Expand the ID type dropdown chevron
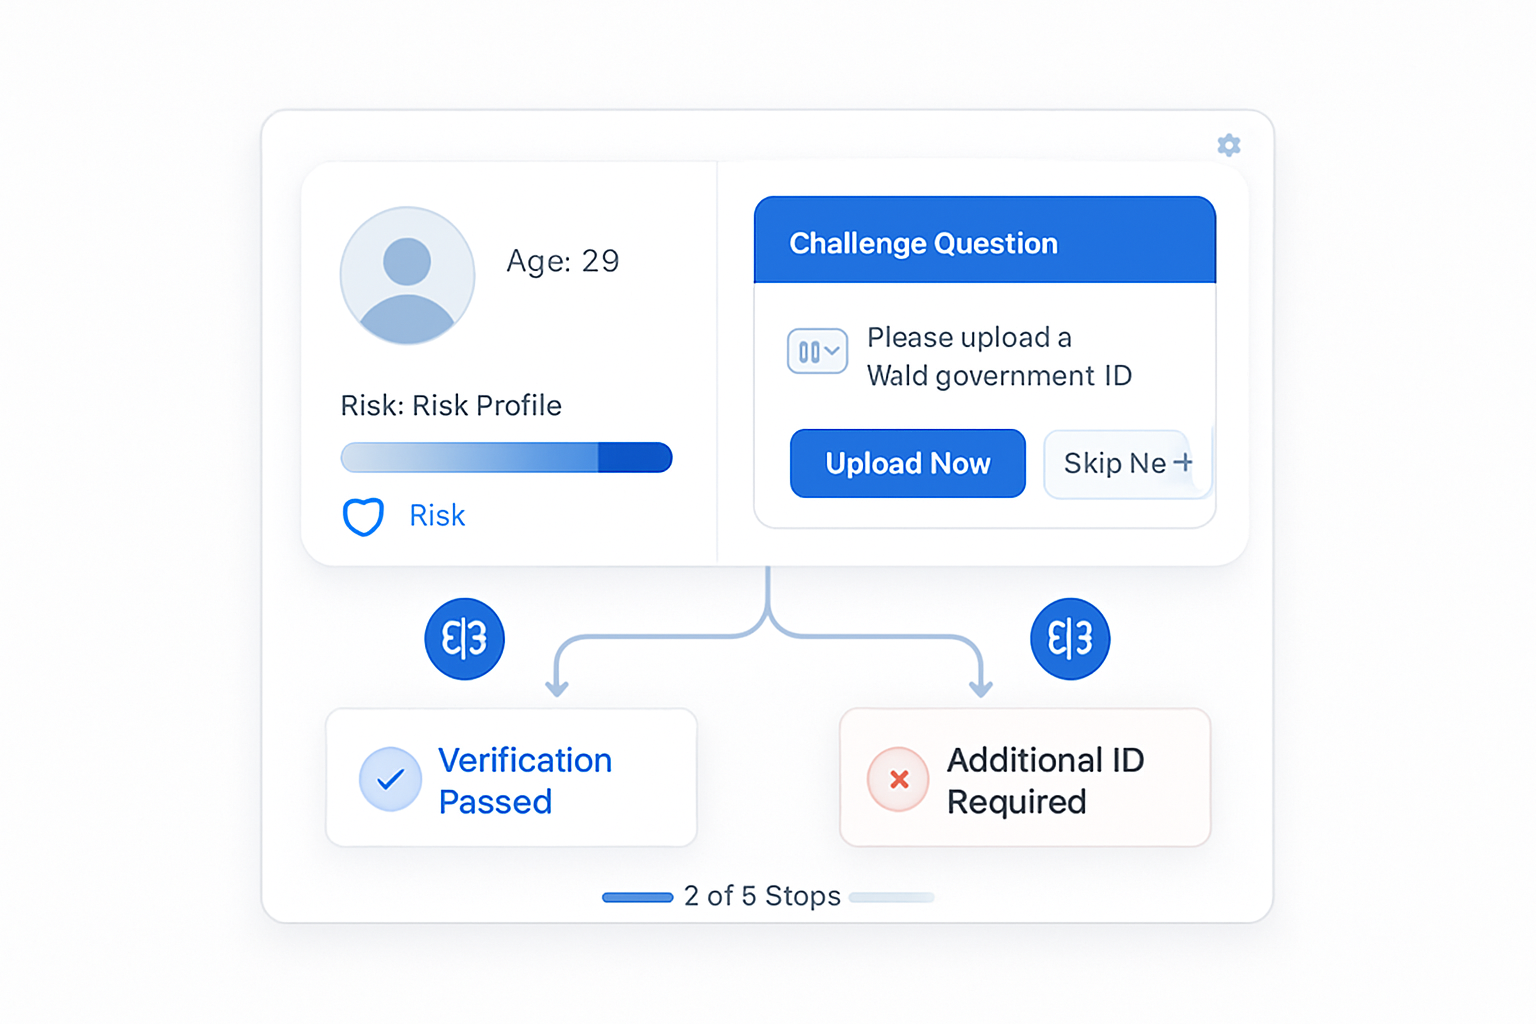 (817, 351)
